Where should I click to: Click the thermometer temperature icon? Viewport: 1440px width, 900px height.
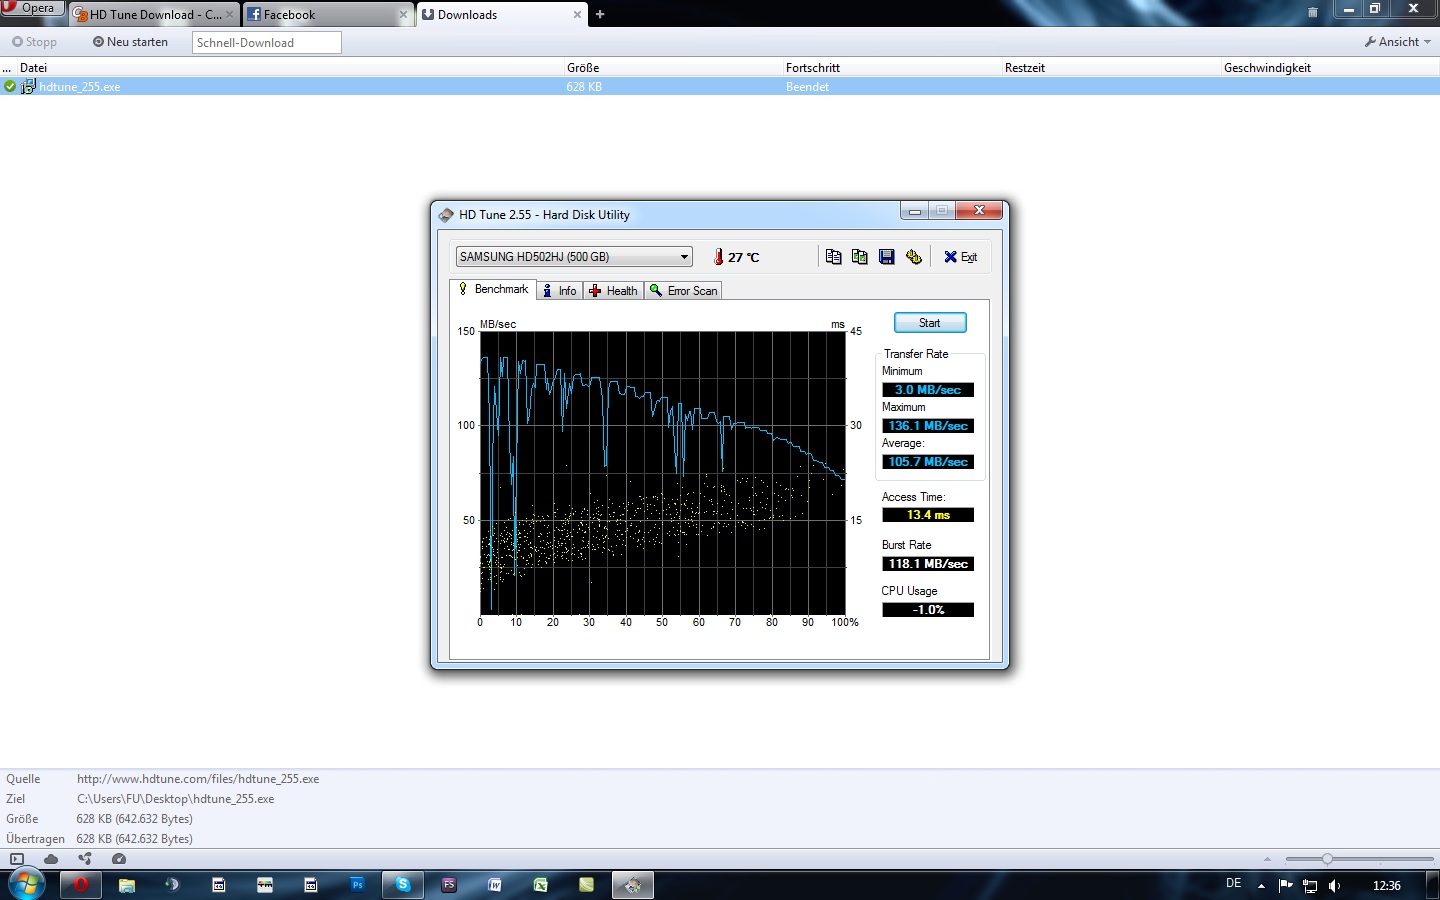pyautogui.click(x=718, y=257)
